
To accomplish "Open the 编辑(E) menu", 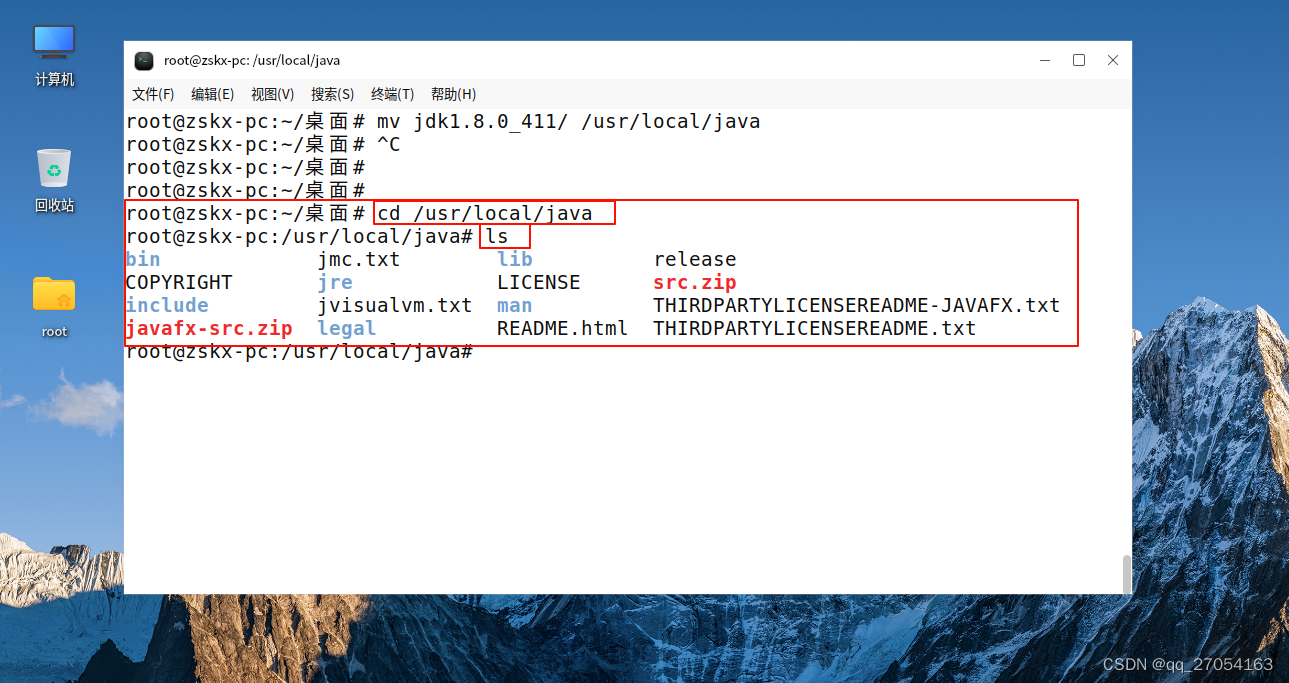I will point(212,94).
